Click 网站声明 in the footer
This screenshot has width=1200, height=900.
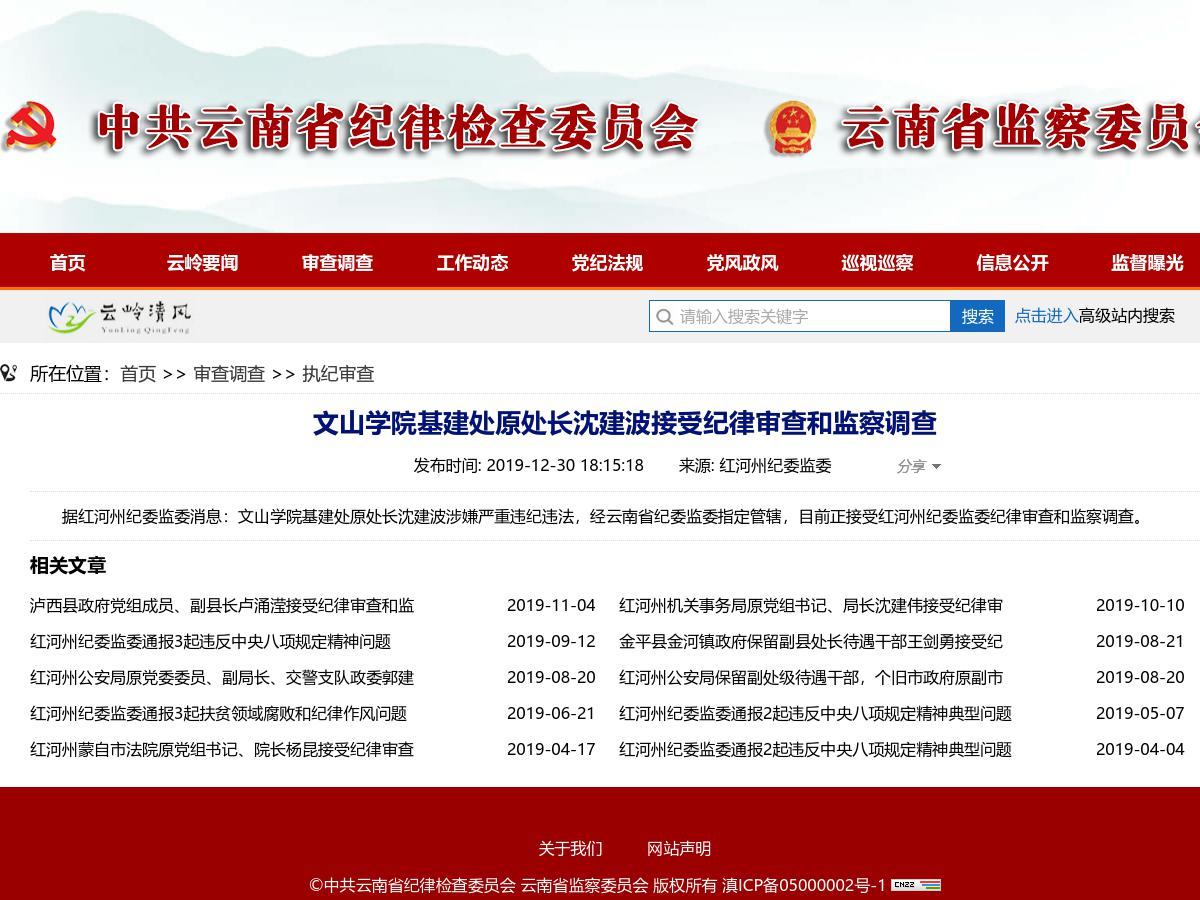coord(678,849)
